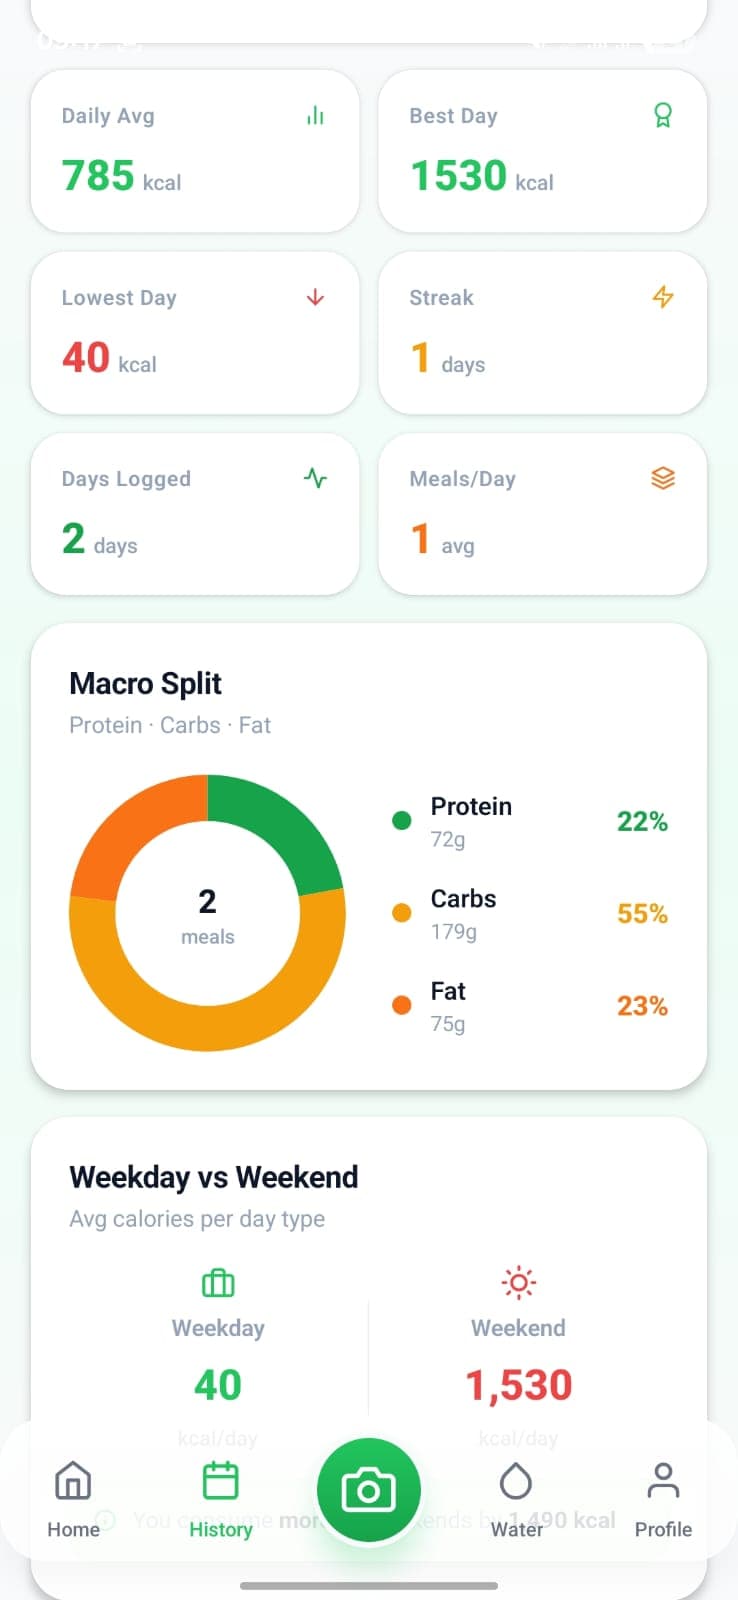Open the camera to log a meal
Viewport: 738px width, 1600px height.
click(368, 1489)
